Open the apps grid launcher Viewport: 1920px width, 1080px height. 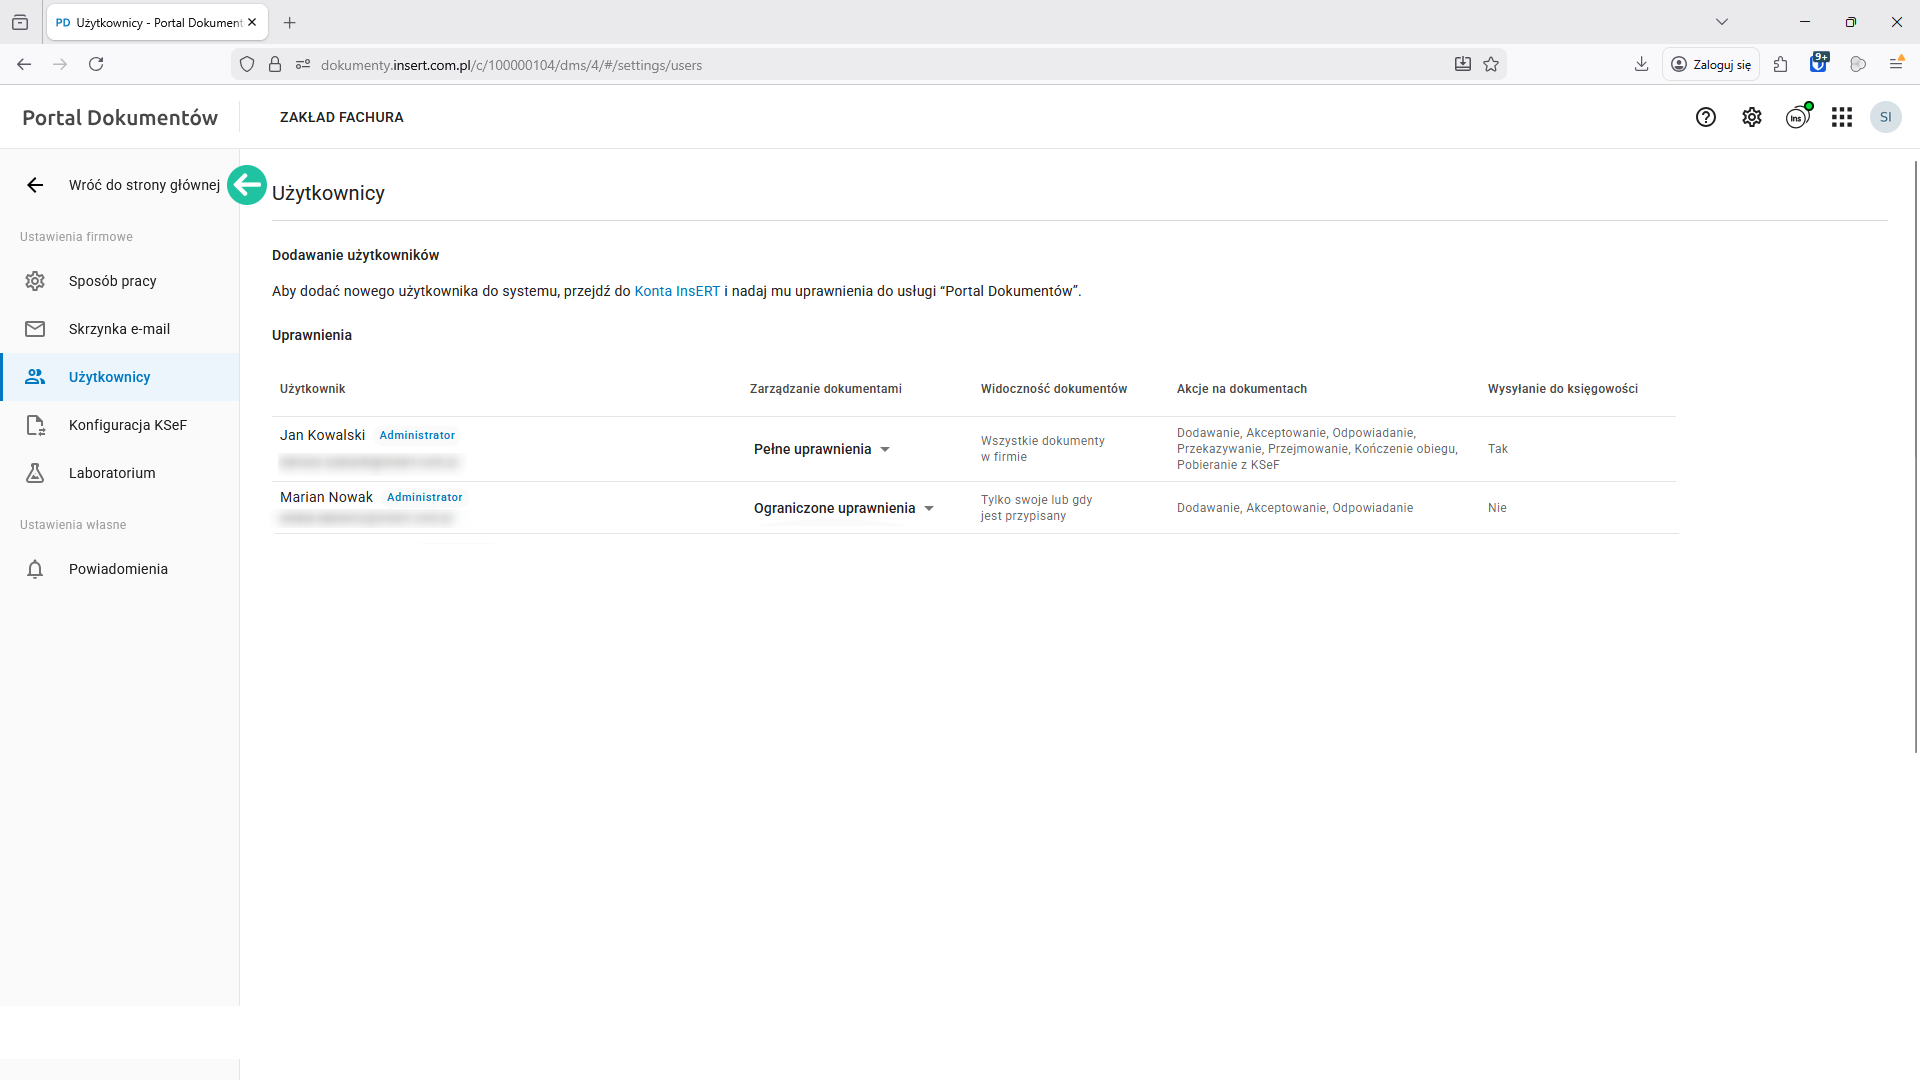click(1842, 117)
